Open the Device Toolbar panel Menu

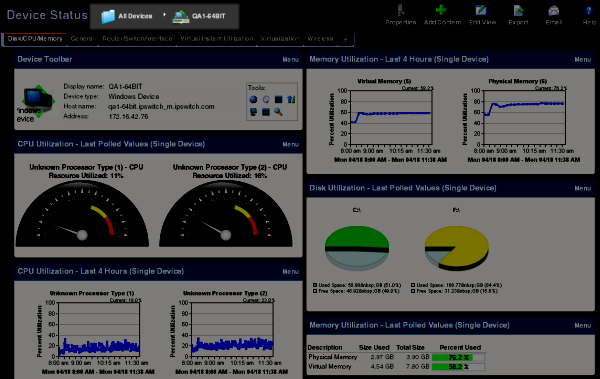pos(290,60)
